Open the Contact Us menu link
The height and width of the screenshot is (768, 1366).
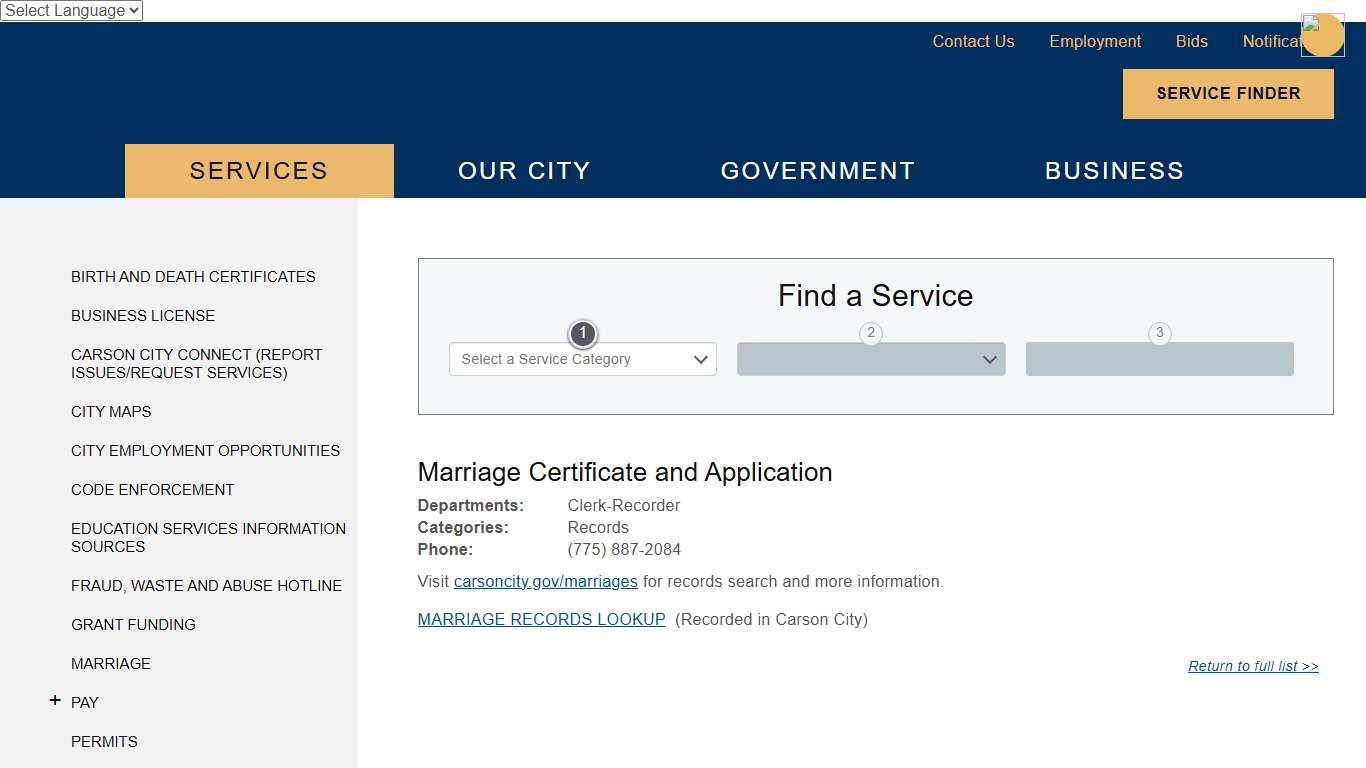973,41
